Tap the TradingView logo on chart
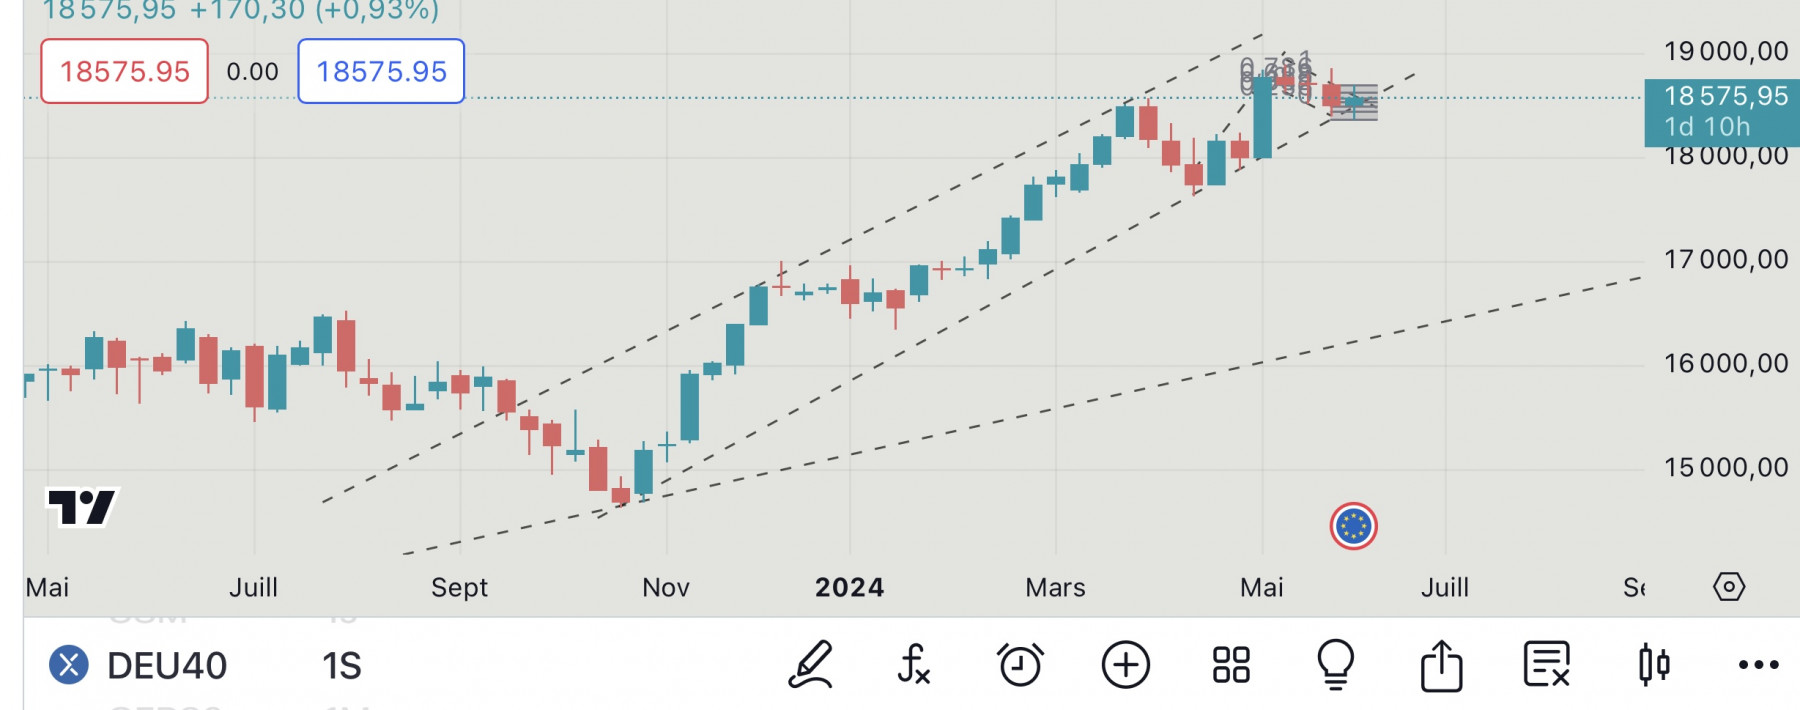Viewport: 1800px width, 710px height. [82, 506]
